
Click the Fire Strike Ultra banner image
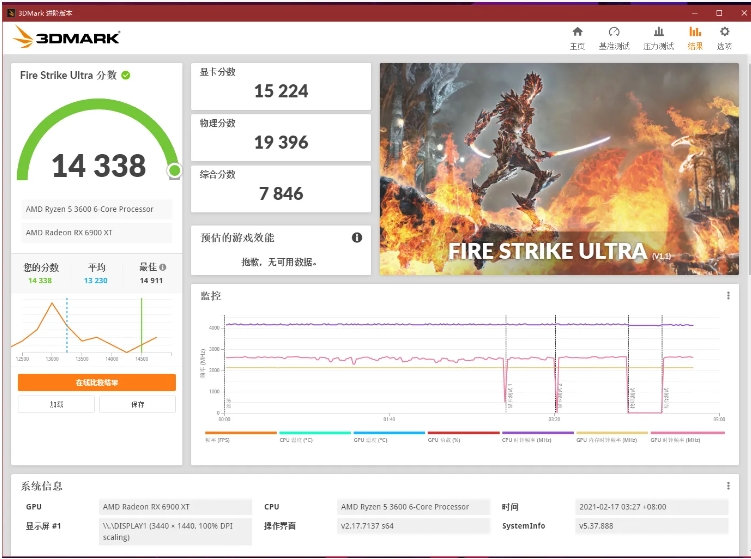coord(559,169)
